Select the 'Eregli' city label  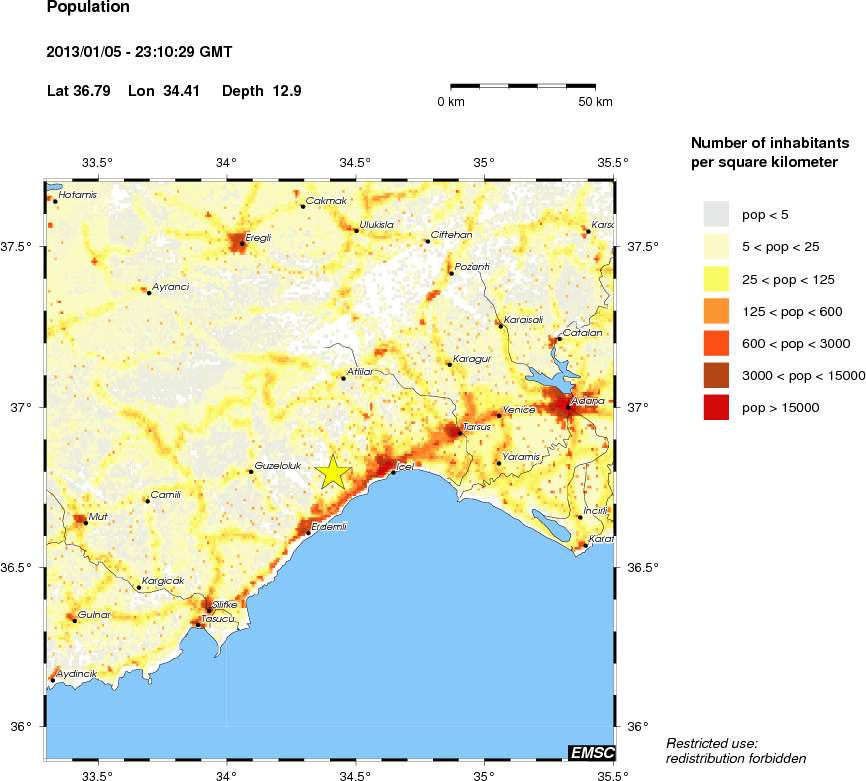coord(258,238)
